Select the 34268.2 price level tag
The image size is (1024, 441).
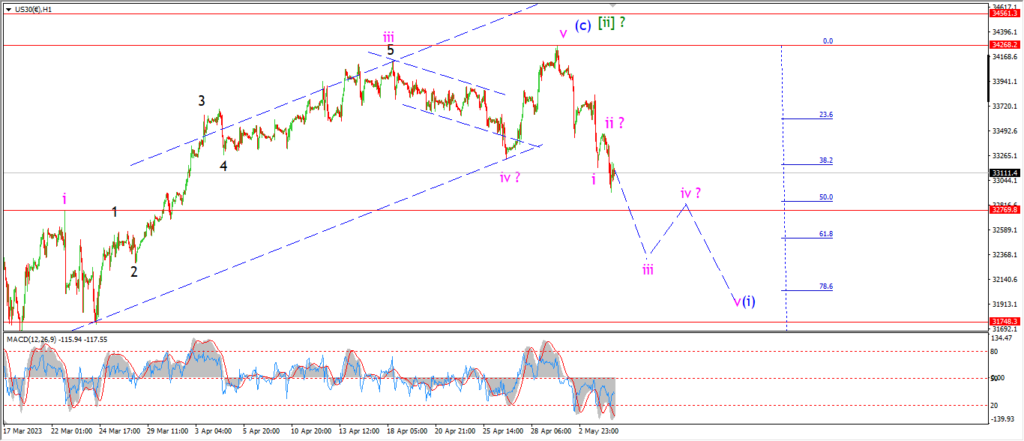pyautogui.click(x=1002, y=45)
